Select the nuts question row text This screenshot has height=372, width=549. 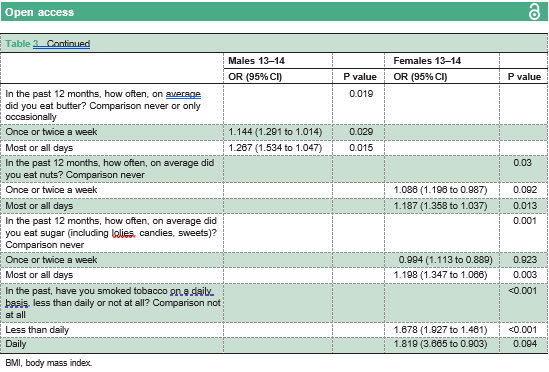pos(110,168)
